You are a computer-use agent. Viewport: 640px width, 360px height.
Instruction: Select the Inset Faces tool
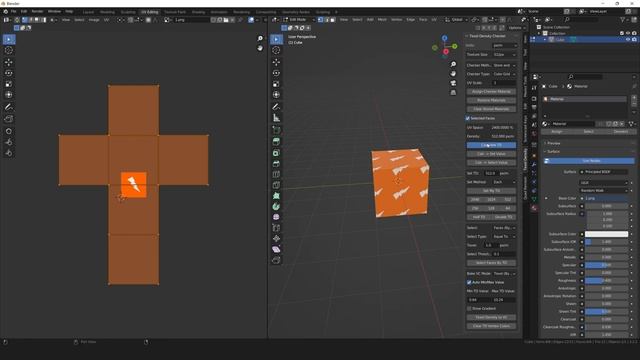tap(276, 153)
